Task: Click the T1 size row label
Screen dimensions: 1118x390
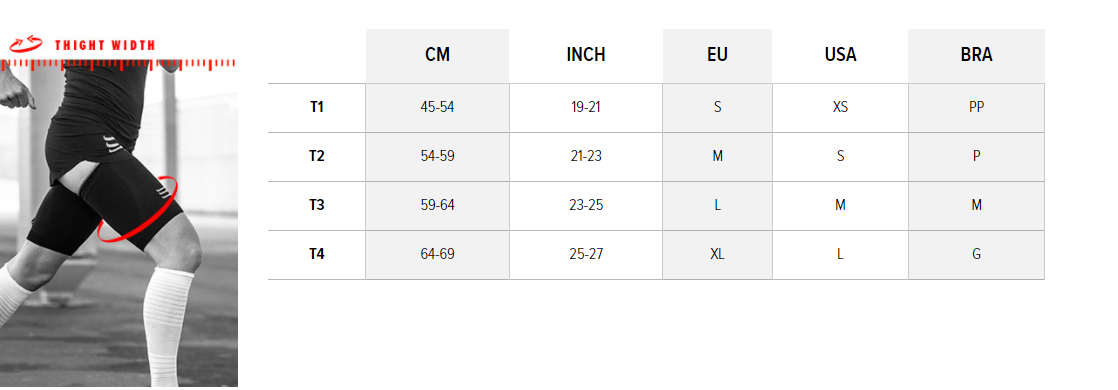Action: pyautogui.click(x=317, y=108)
